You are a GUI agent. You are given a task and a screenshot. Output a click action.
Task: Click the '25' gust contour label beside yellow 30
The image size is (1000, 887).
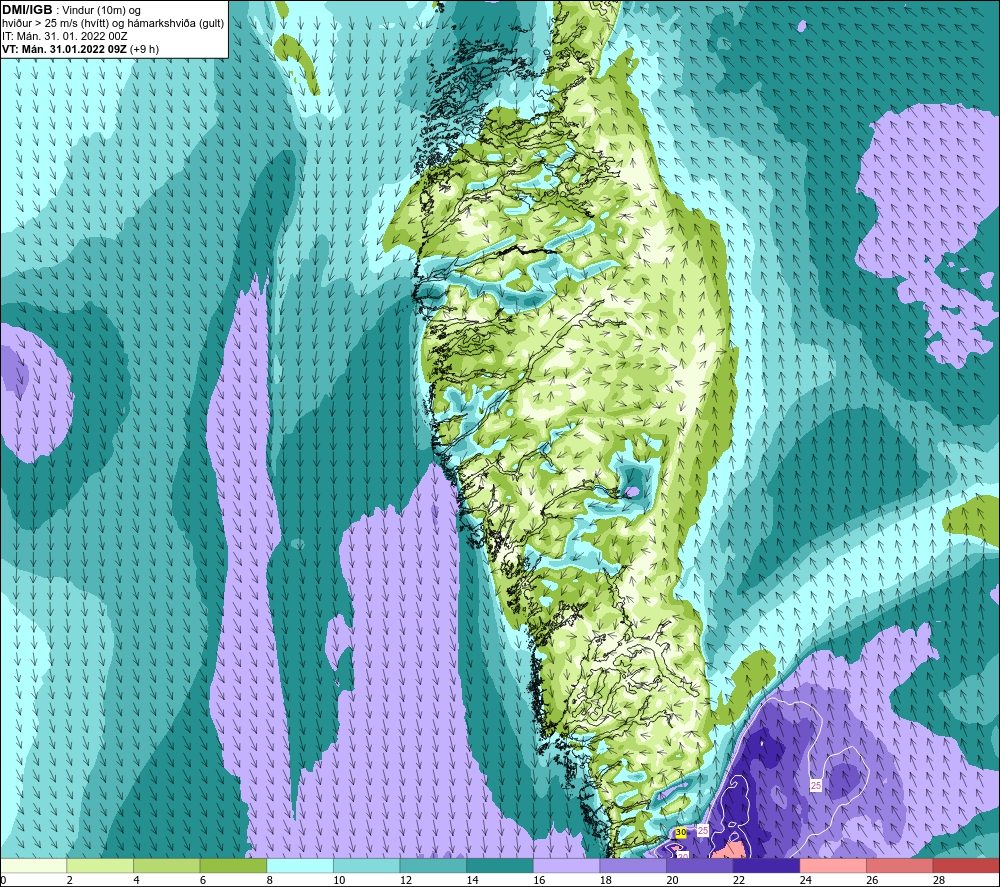point(703,830)
